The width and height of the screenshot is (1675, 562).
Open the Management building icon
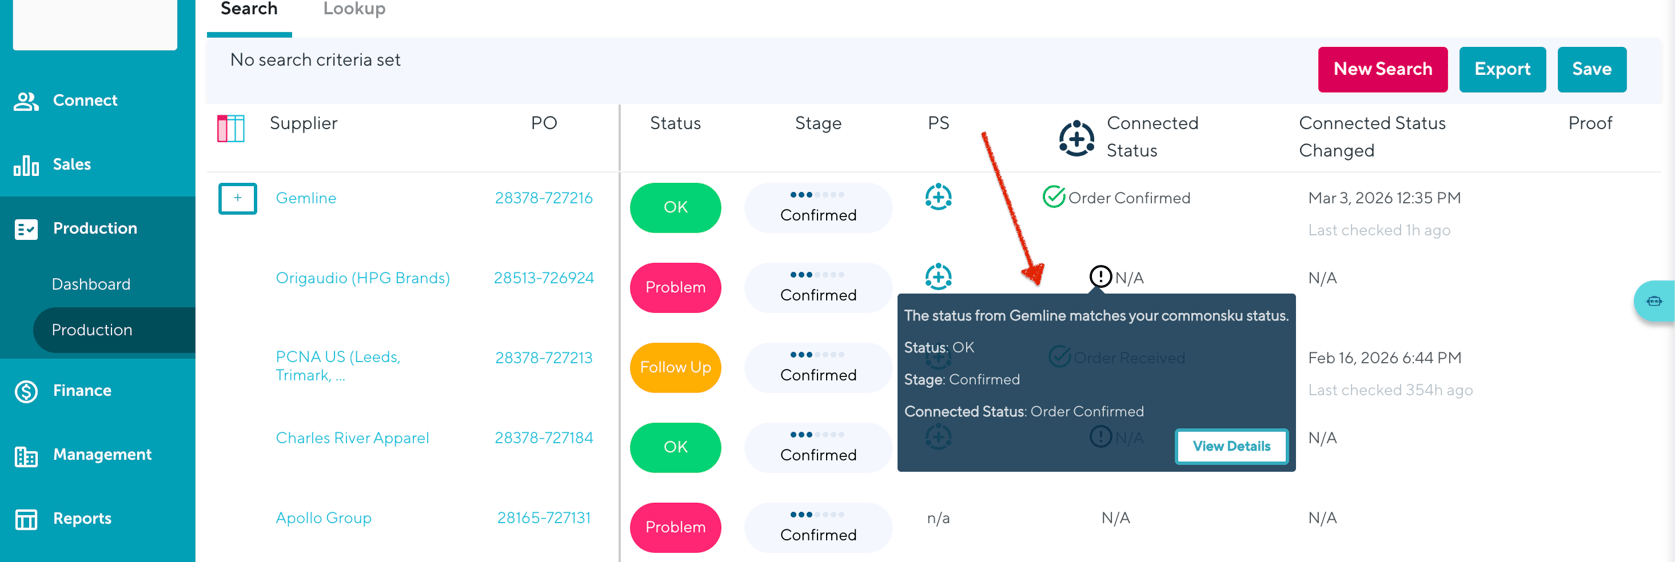[x=26, y=456]
